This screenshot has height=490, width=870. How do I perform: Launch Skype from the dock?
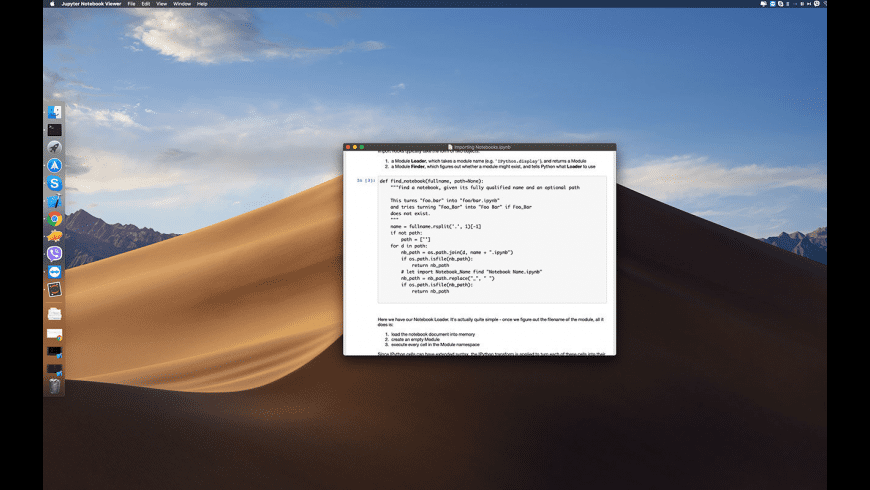55,183
